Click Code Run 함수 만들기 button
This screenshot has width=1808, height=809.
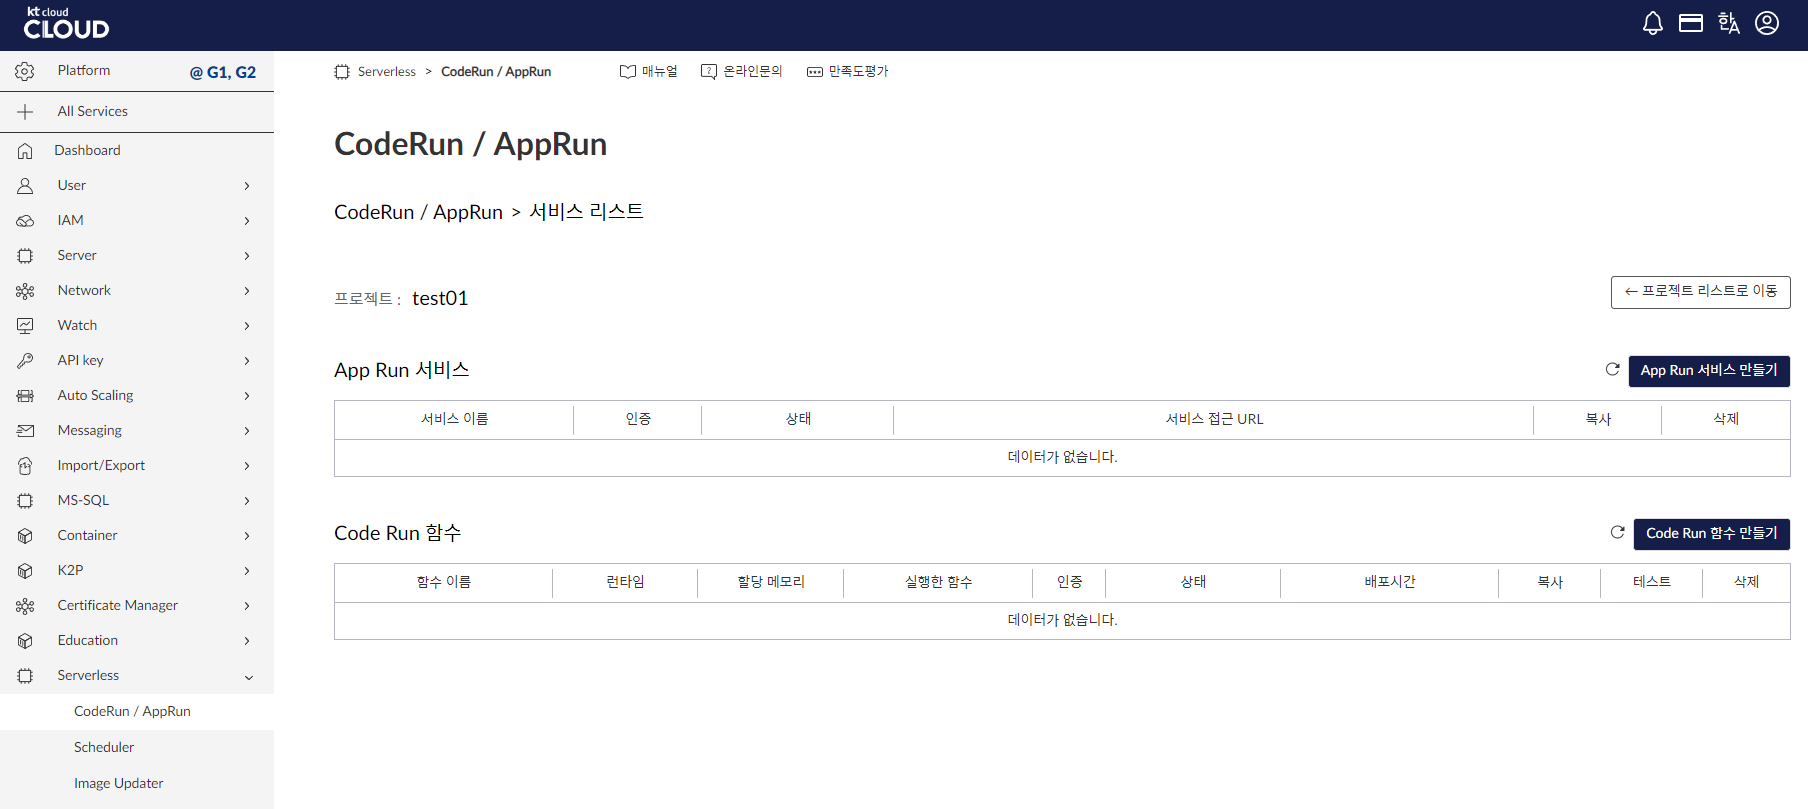tap(1712, 534)
